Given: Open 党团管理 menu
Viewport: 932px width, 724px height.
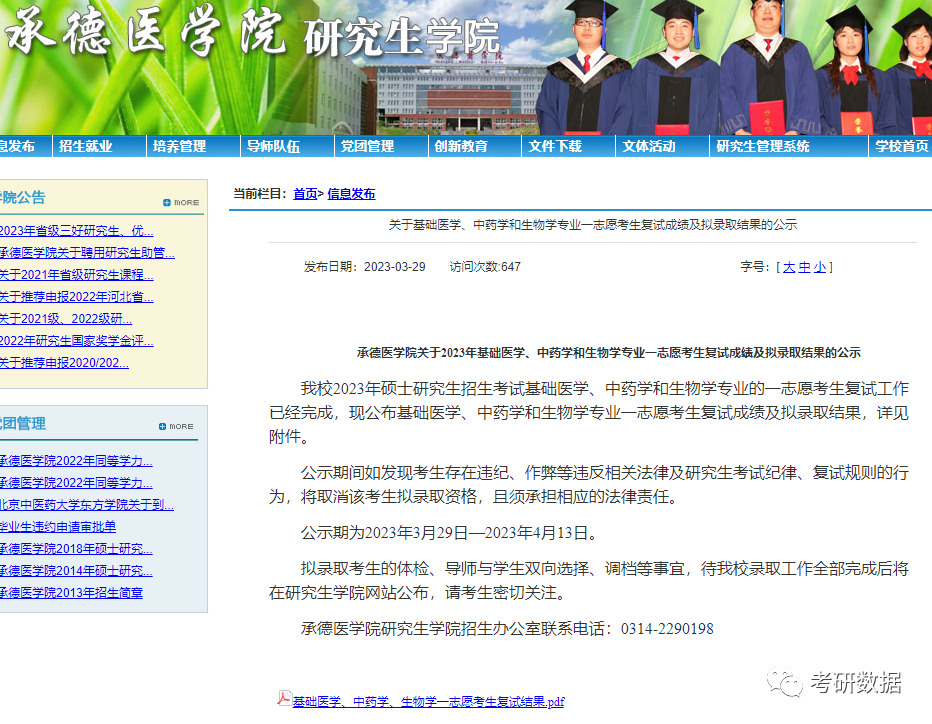Looking at the screenshot, I should 367,146.
